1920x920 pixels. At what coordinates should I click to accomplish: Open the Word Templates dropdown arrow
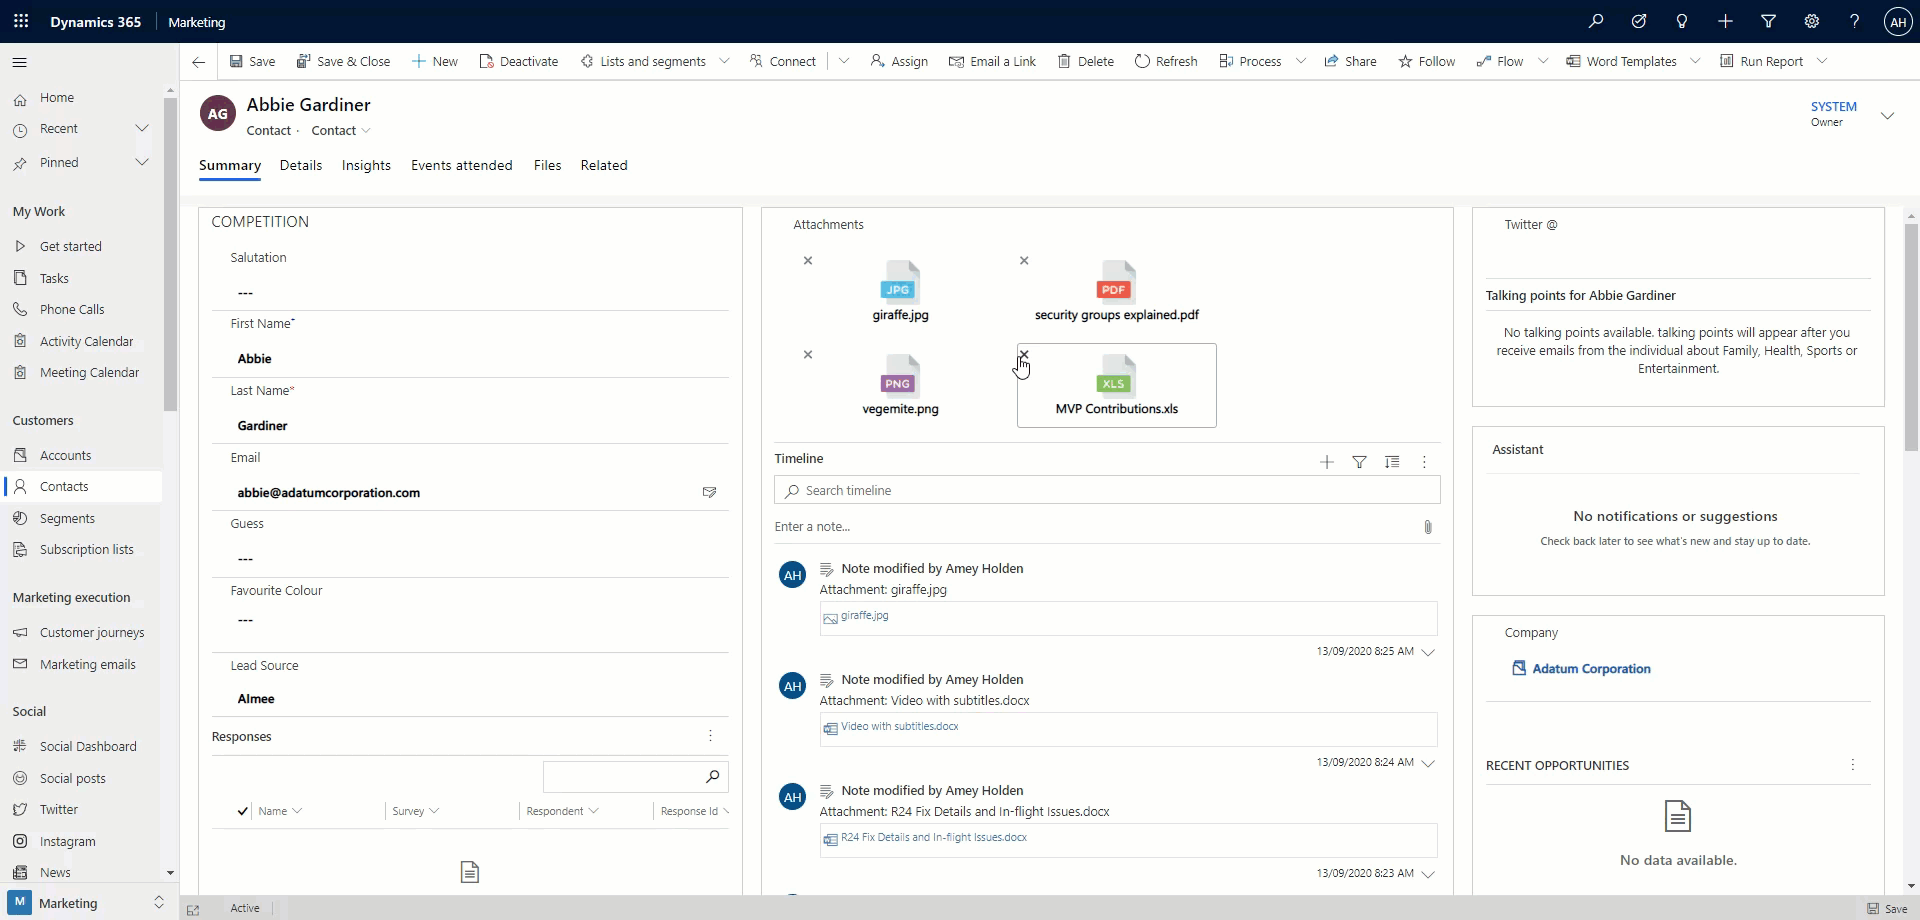(1696, 61)
